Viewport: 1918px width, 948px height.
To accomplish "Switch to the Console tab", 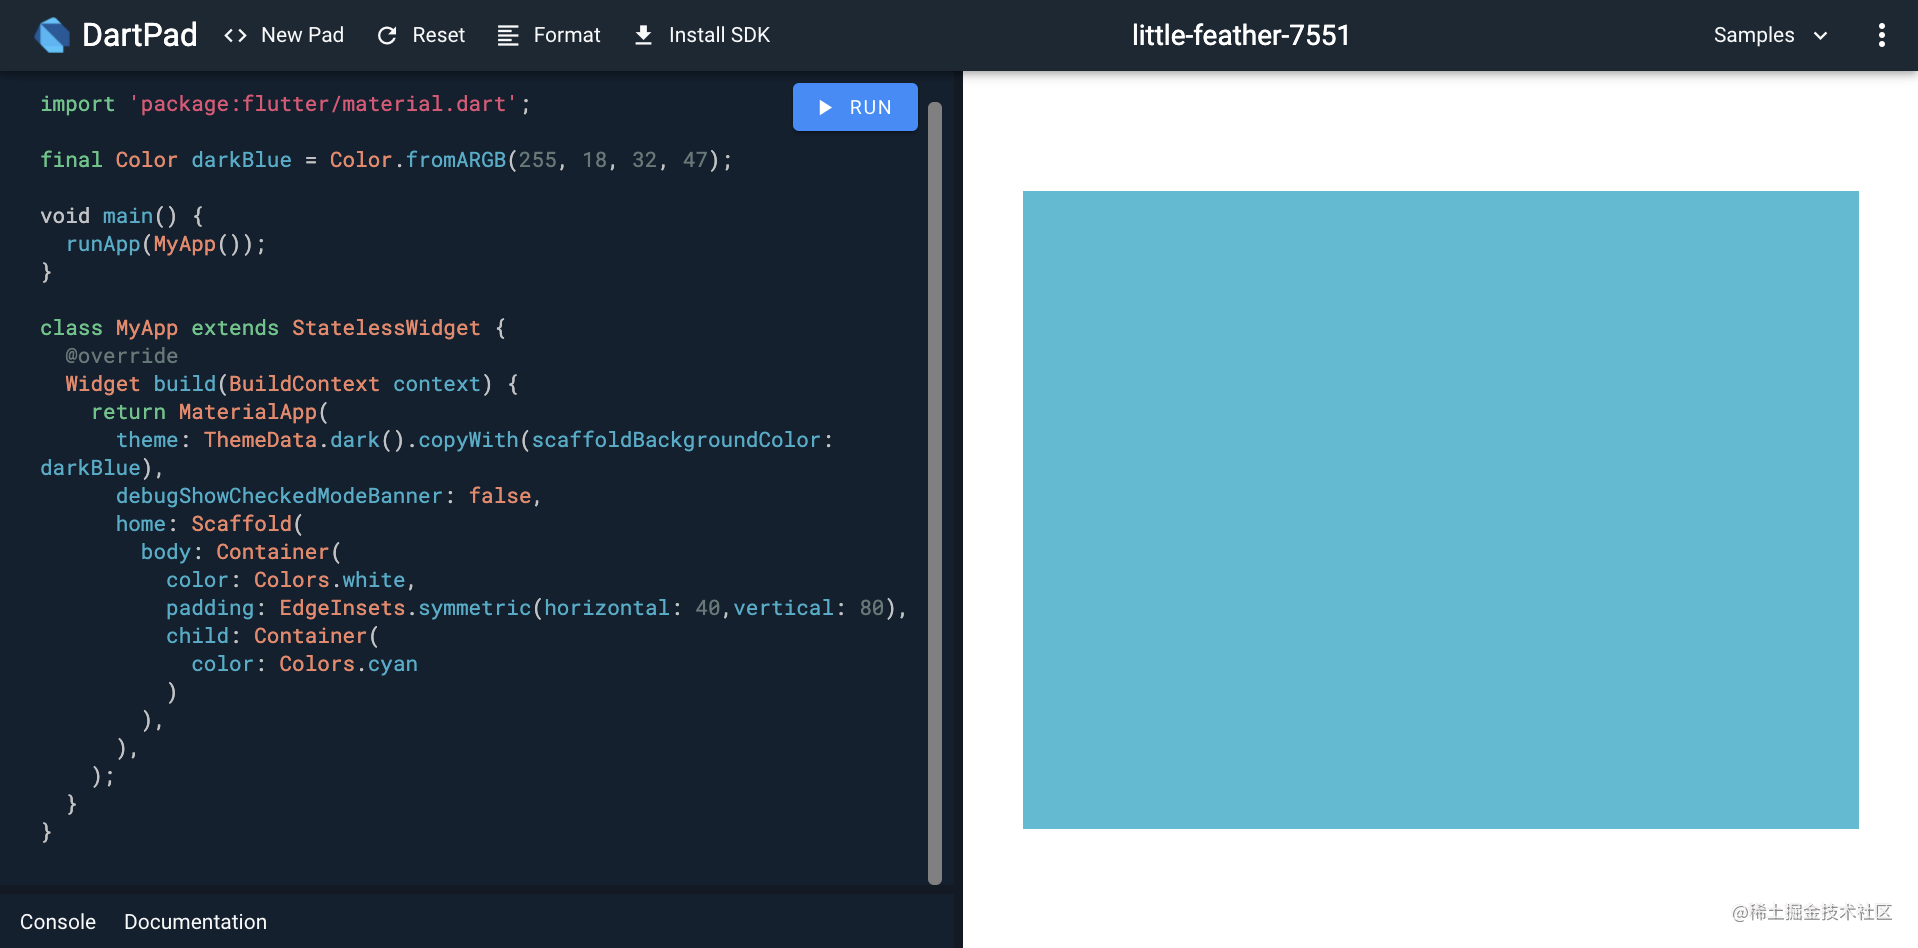I will [58, 922].
